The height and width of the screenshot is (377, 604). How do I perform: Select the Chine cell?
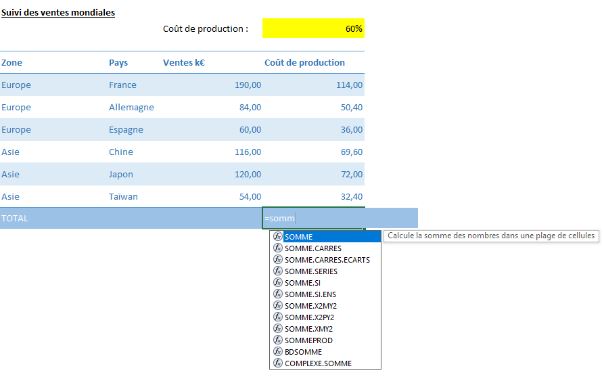point(121,152)
